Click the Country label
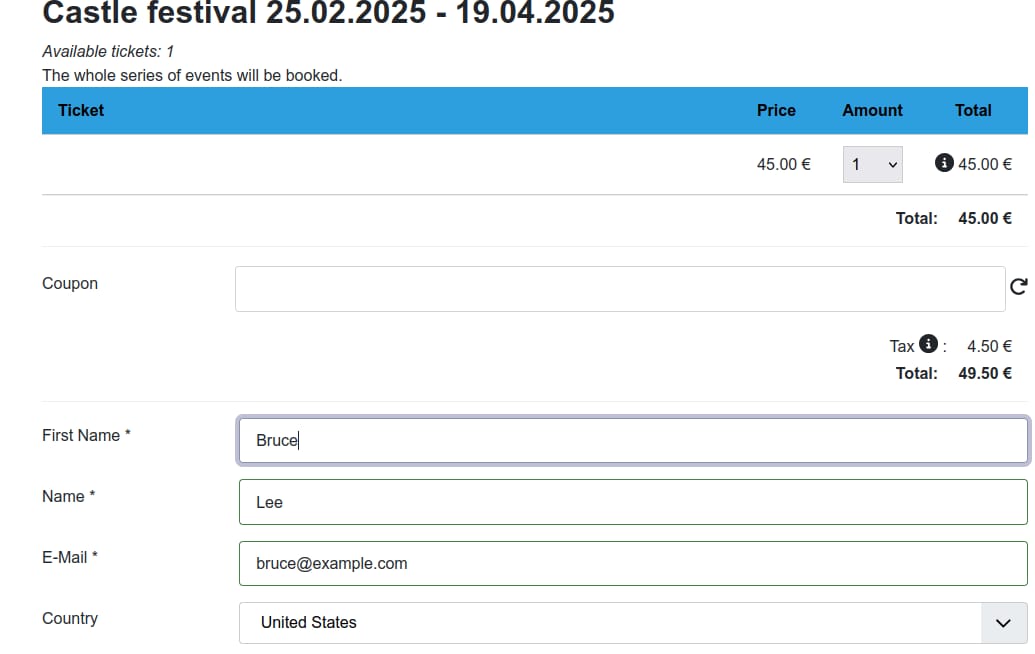Image resolution: width=1035 pixels, height=654 pixels. click(x=70, y=618)
